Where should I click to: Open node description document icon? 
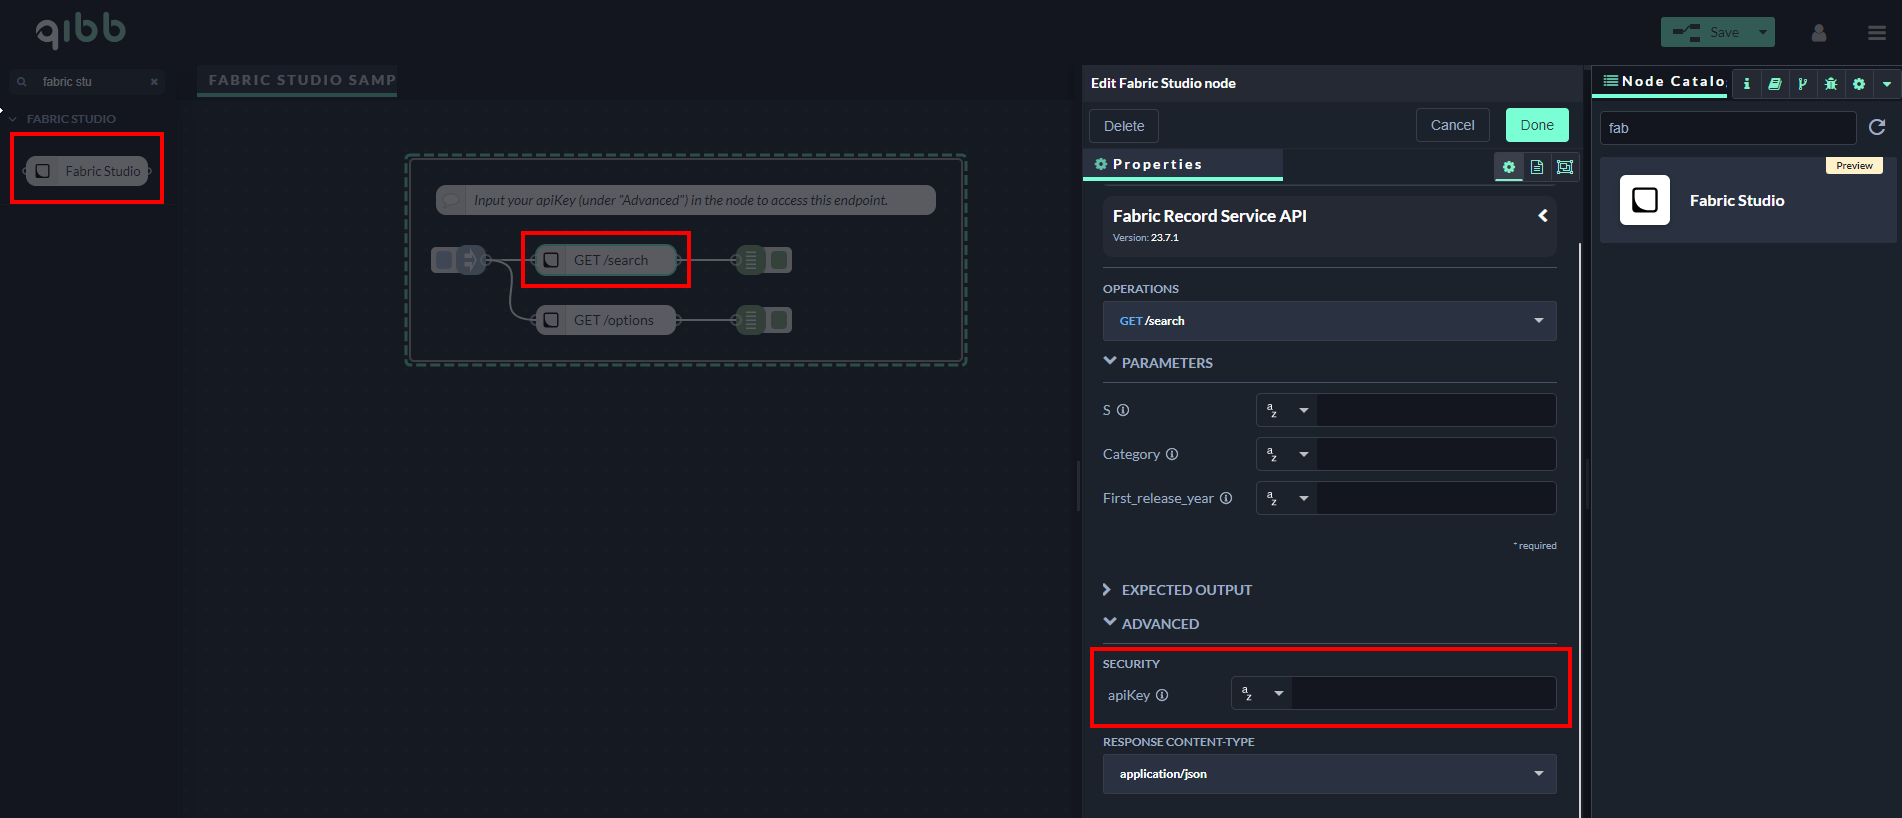(x=1537, y=167)
